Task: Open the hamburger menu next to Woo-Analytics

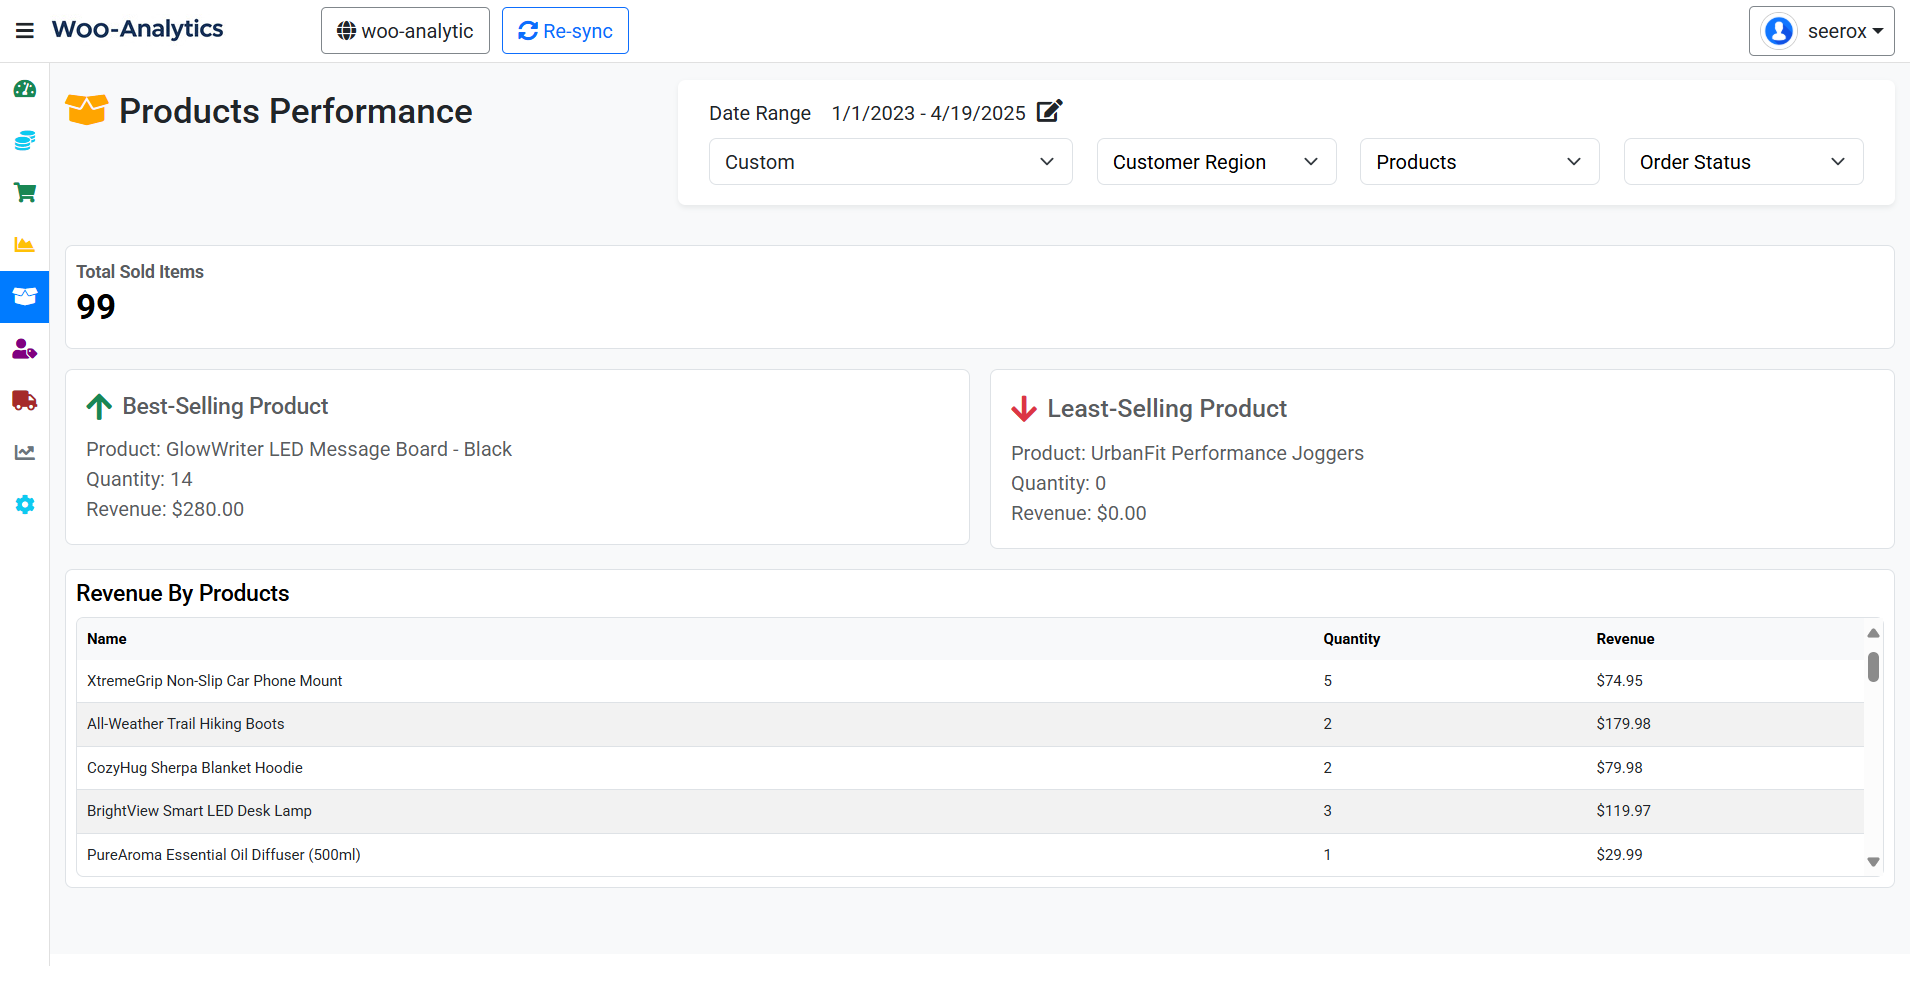Action: click(24, 29)
